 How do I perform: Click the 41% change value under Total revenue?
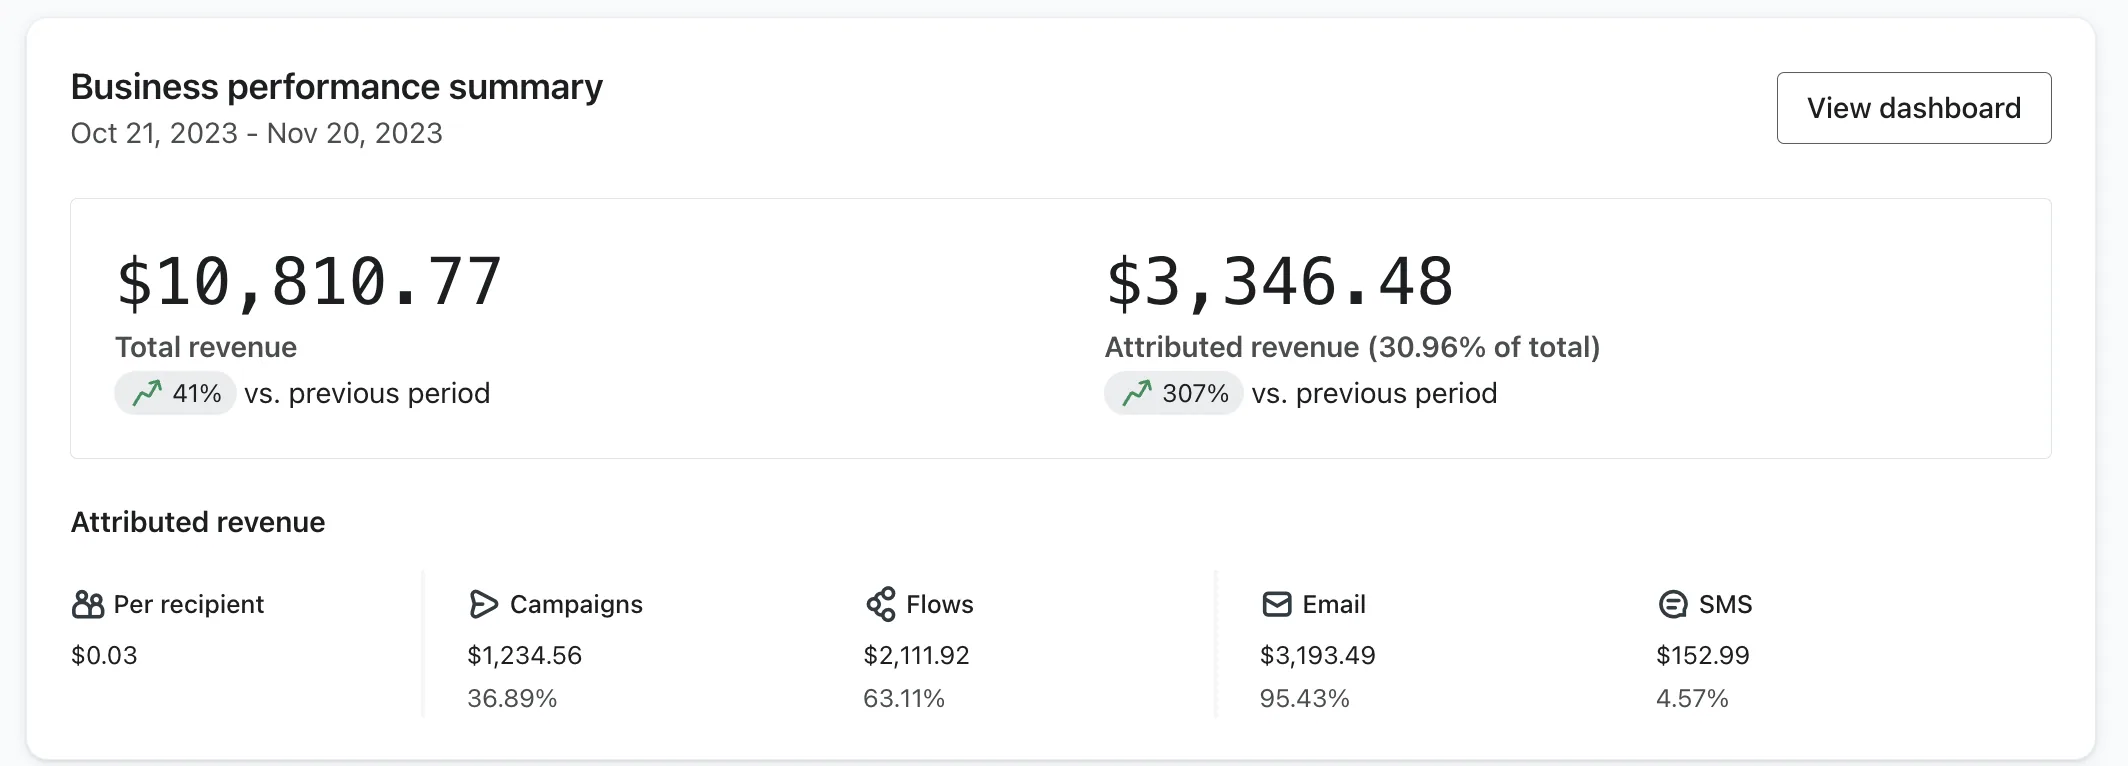point(197,393)
